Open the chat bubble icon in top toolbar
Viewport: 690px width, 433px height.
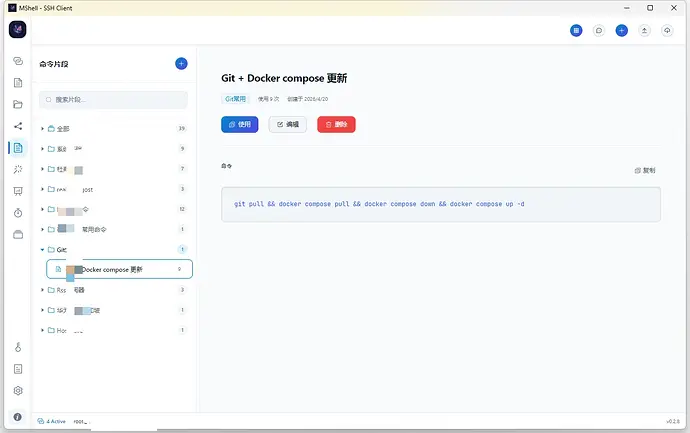click(598, 30)
